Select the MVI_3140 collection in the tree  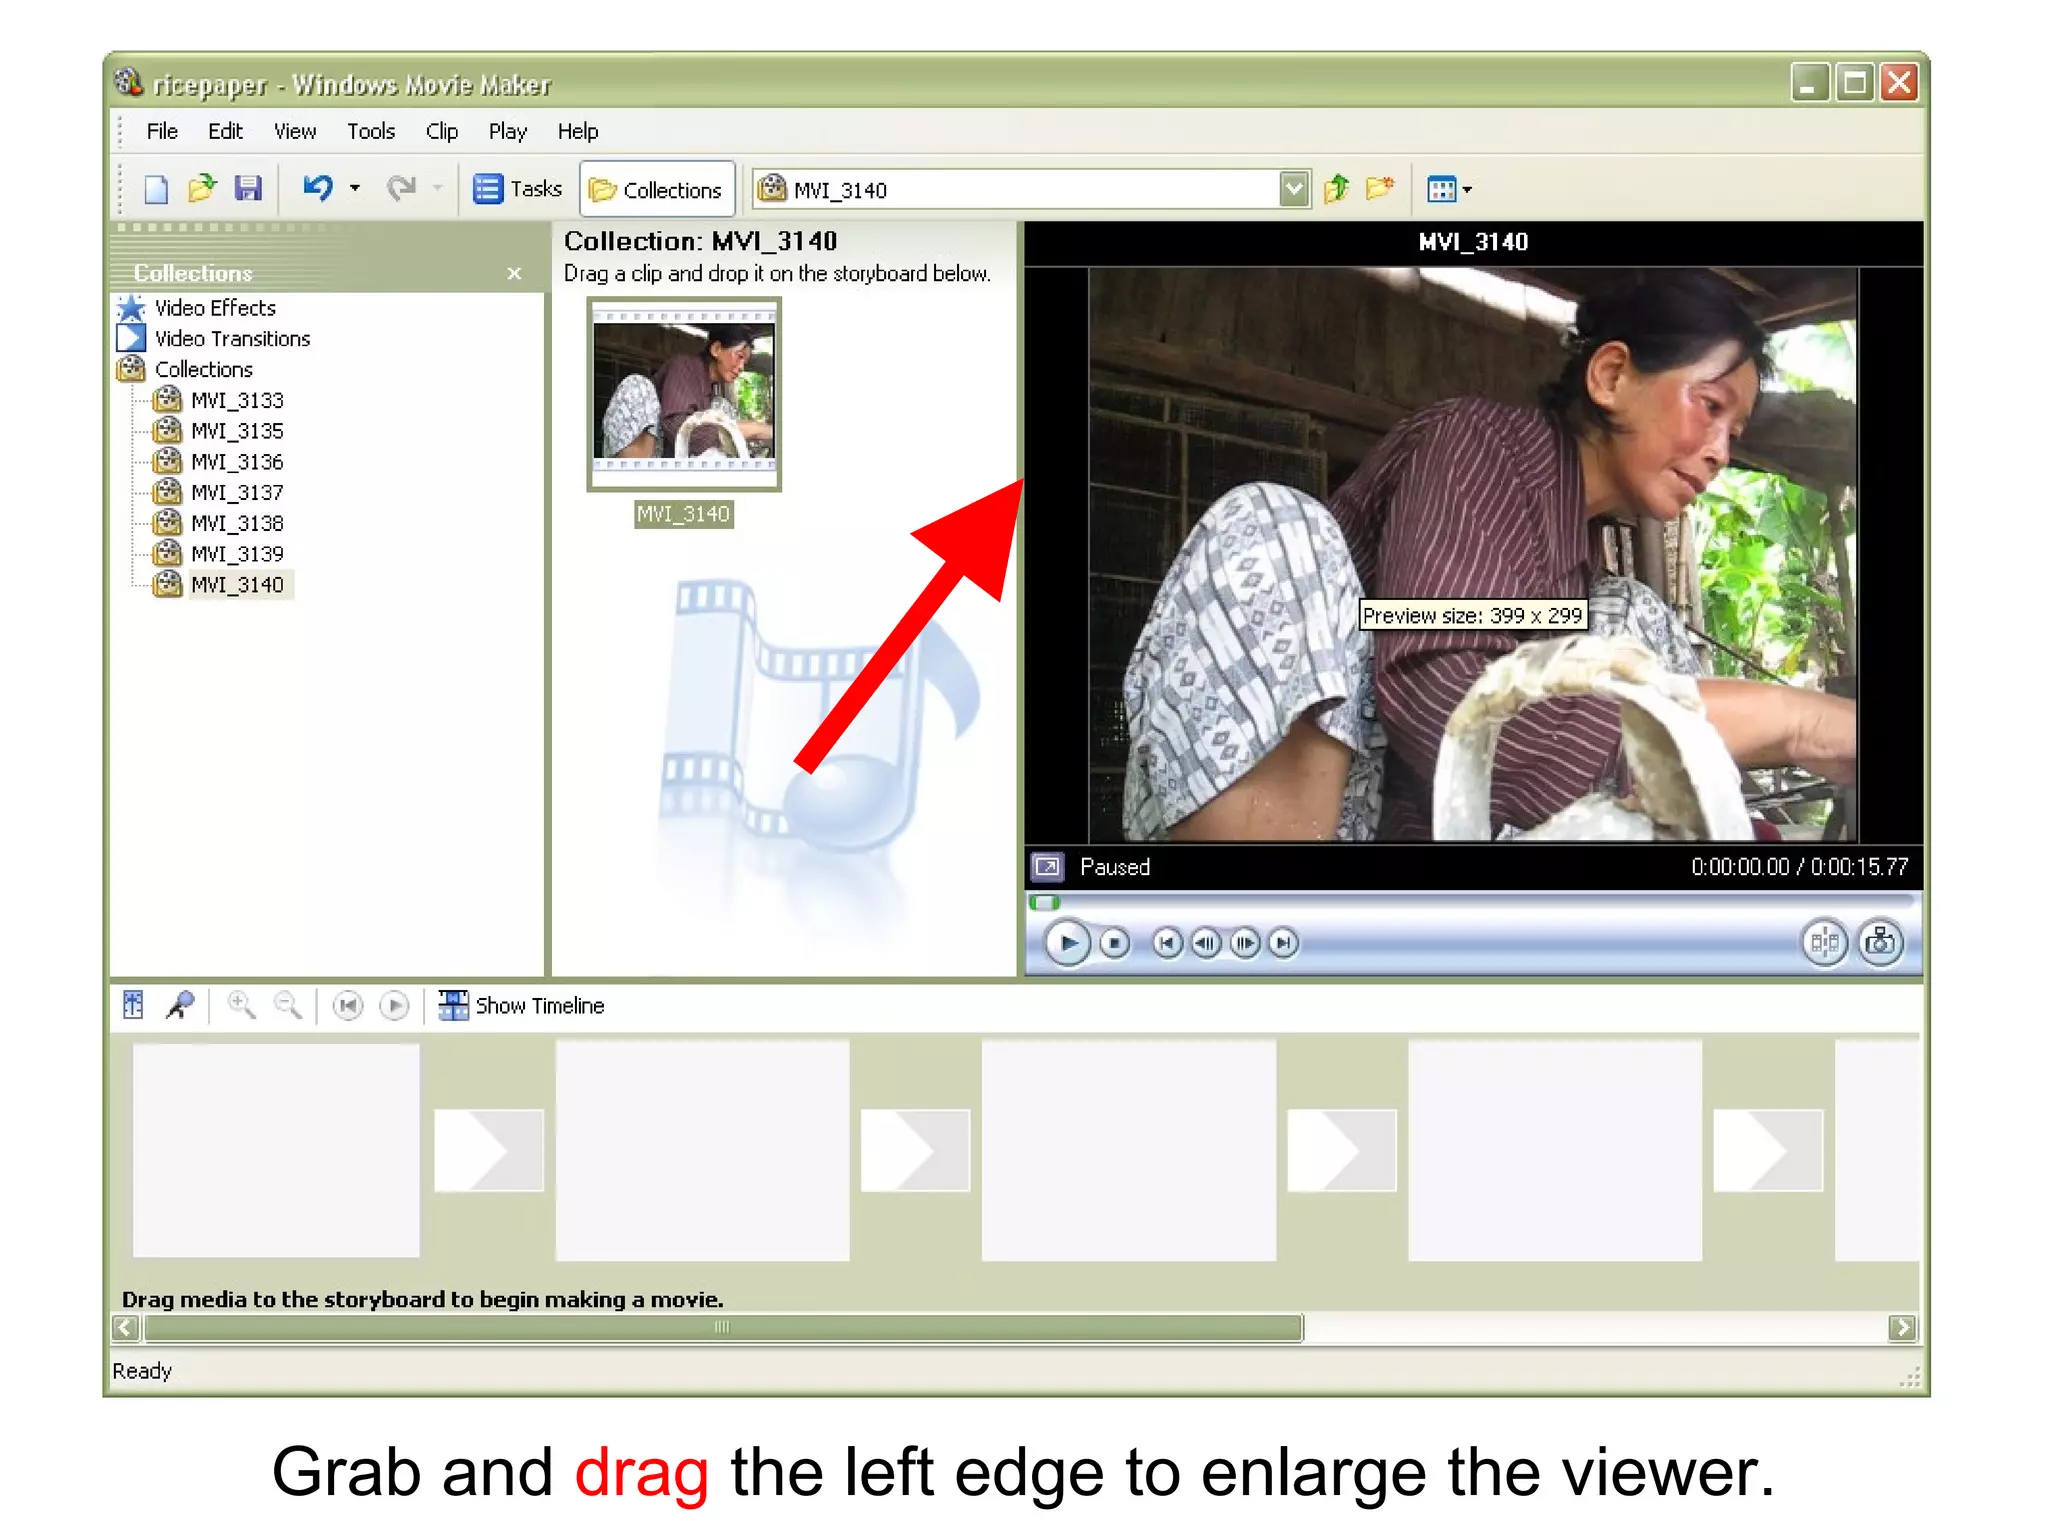click(x=237, y=585)
